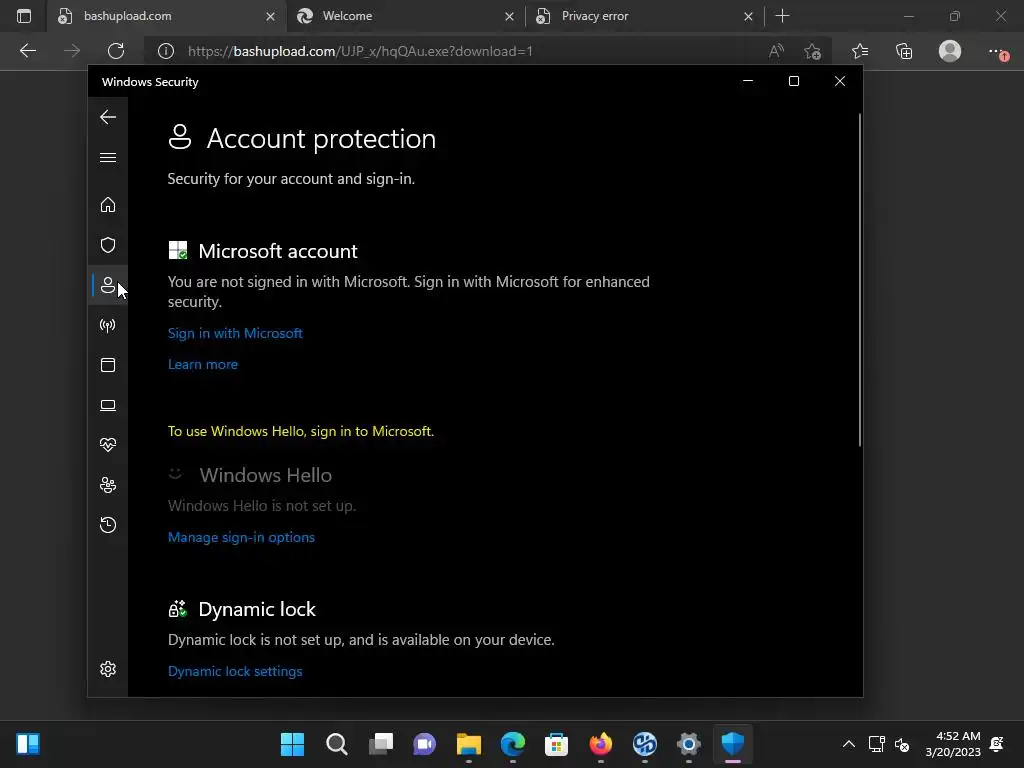Click the Edge address bar URL
The height and width of the screenshot is (768, 1024).
click(x=360, y=51)
